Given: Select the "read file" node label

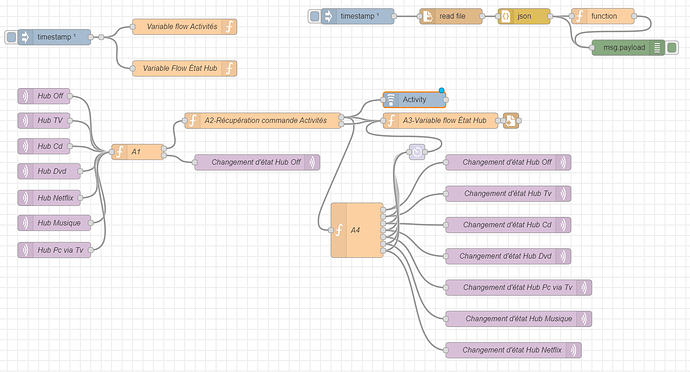Looking at the screenshot, I should (452, 16).
